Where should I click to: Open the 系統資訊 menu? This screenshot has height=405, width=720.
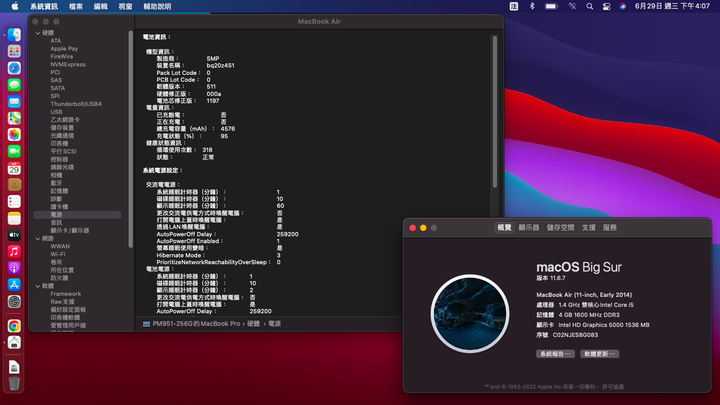pyautogui.click(x=44, y=6)
